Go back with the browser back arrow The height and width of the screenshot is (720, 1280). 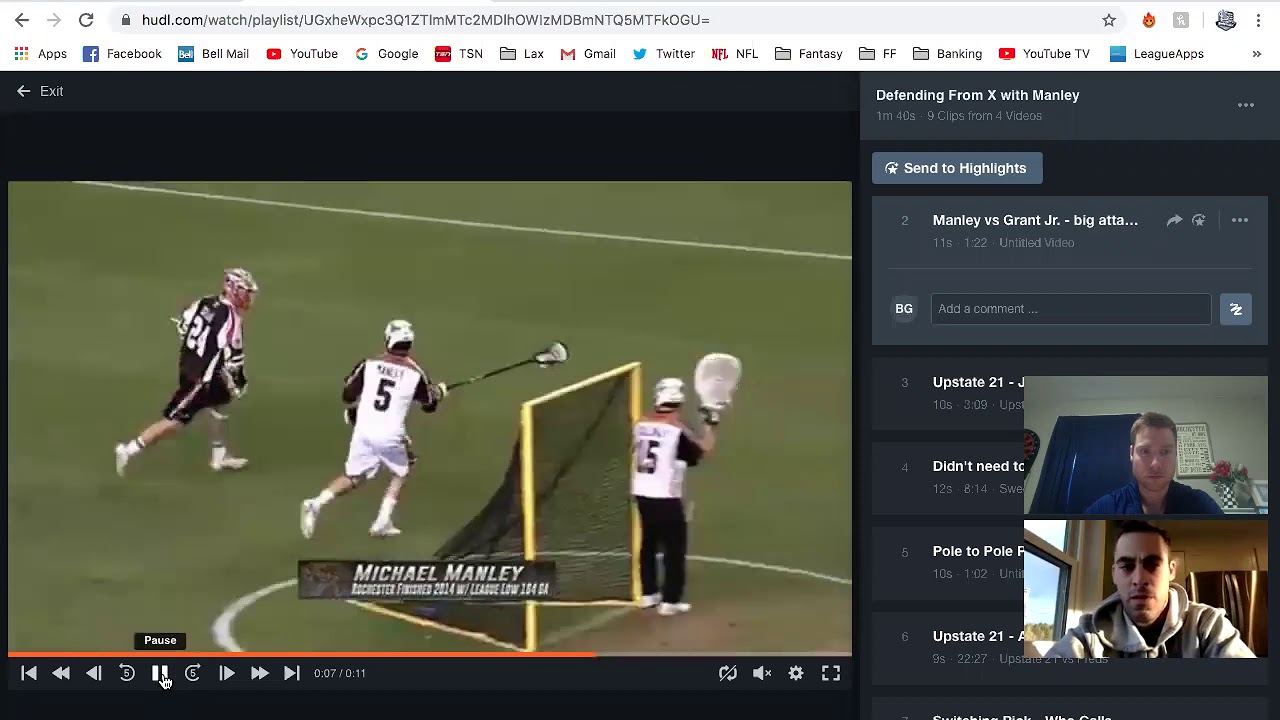point(22,20)
